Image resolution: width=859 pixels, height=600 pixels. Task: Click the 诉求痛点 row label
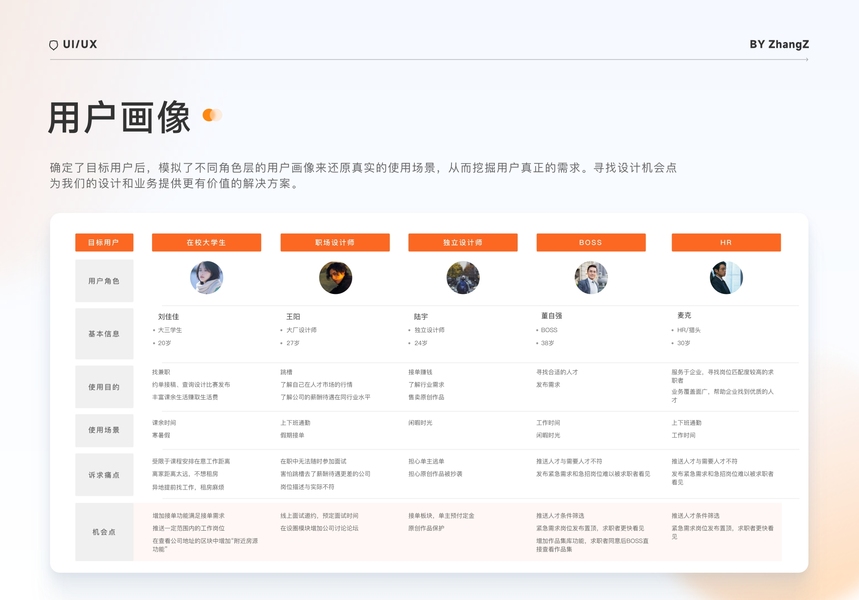[x=104, y=475]
